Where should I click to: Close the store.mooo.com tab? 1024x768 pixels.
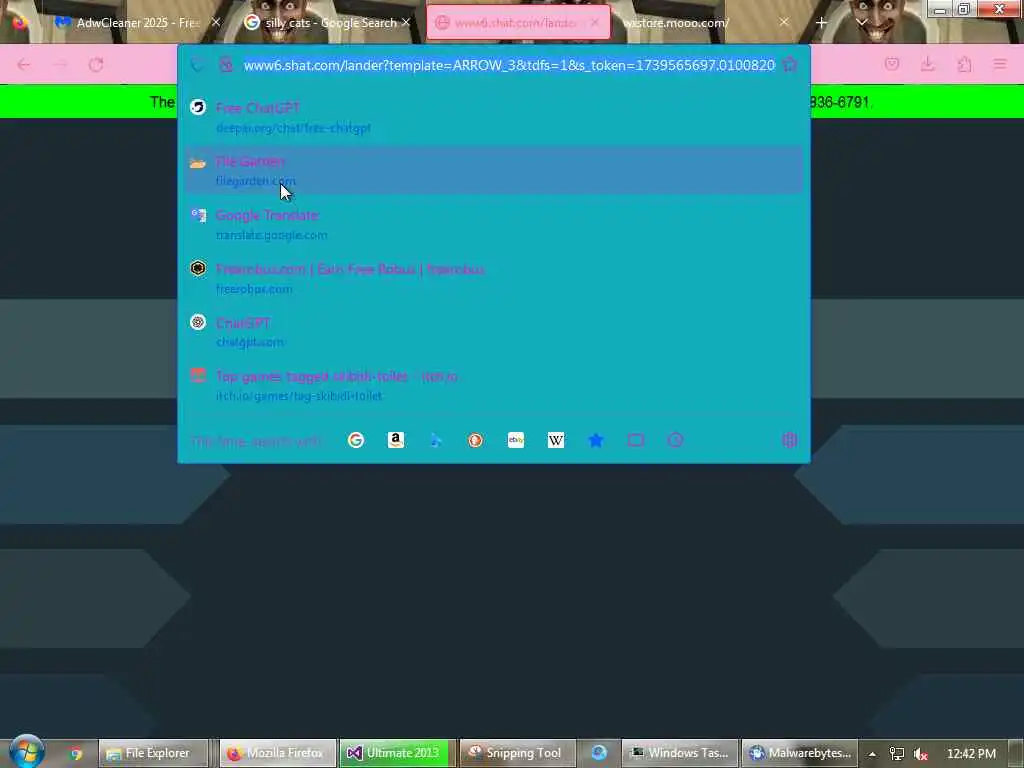click(784, 22)
